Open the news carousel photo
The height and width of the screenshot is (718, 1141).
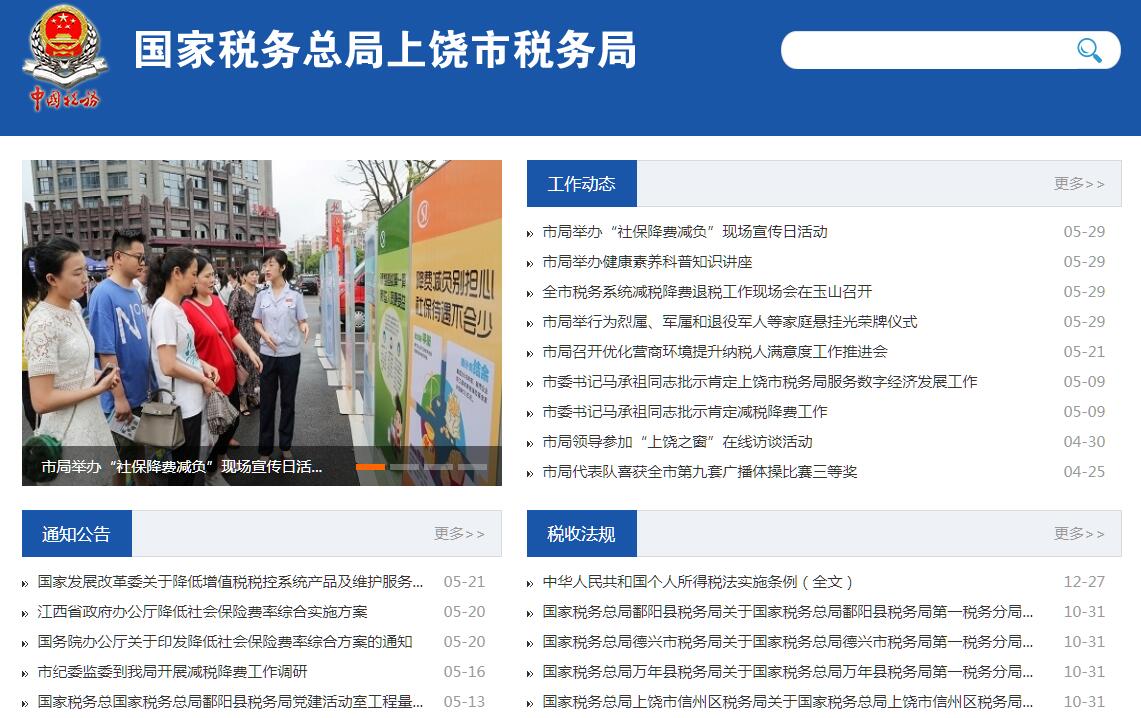pyautogui.click(x=262, y=300)
